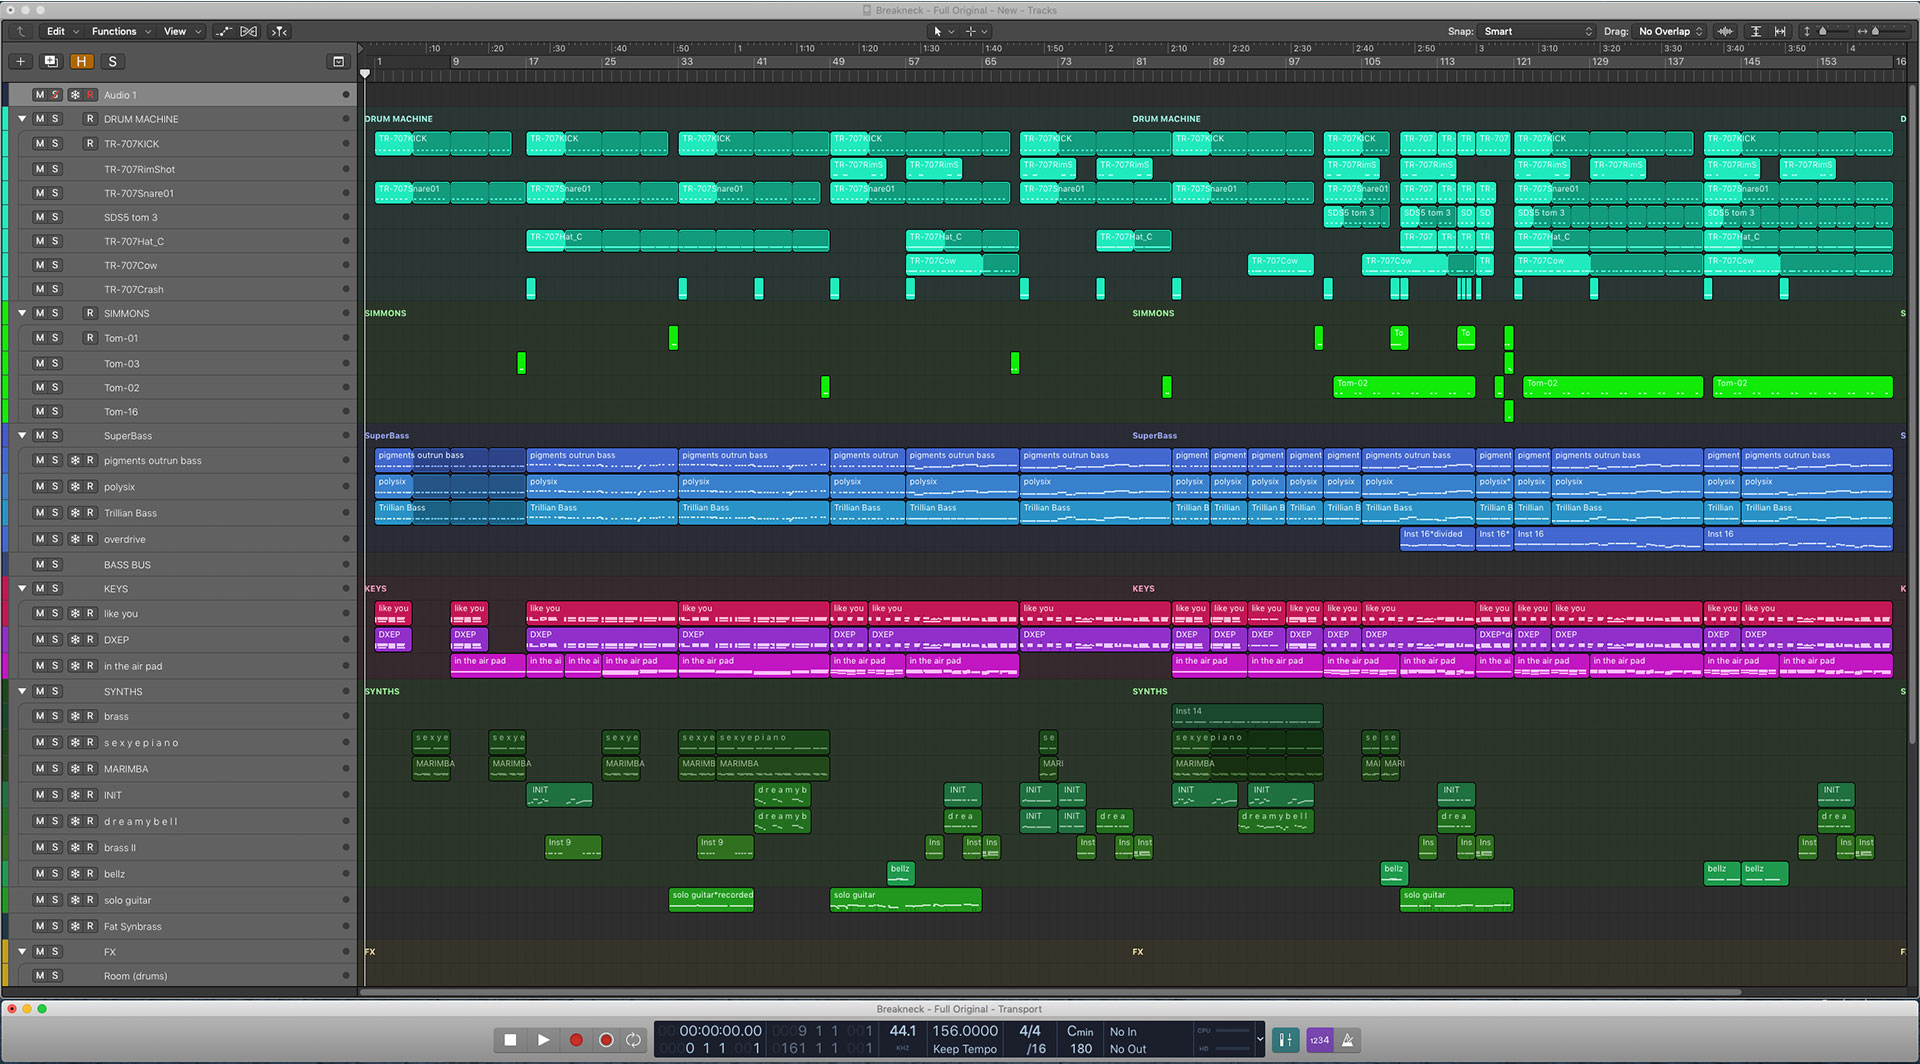Image resolution: width=1920 pixels, height=1064 pixels.
Task: Click the back arrow in Tracks toolbar
Action: [20, 31]
